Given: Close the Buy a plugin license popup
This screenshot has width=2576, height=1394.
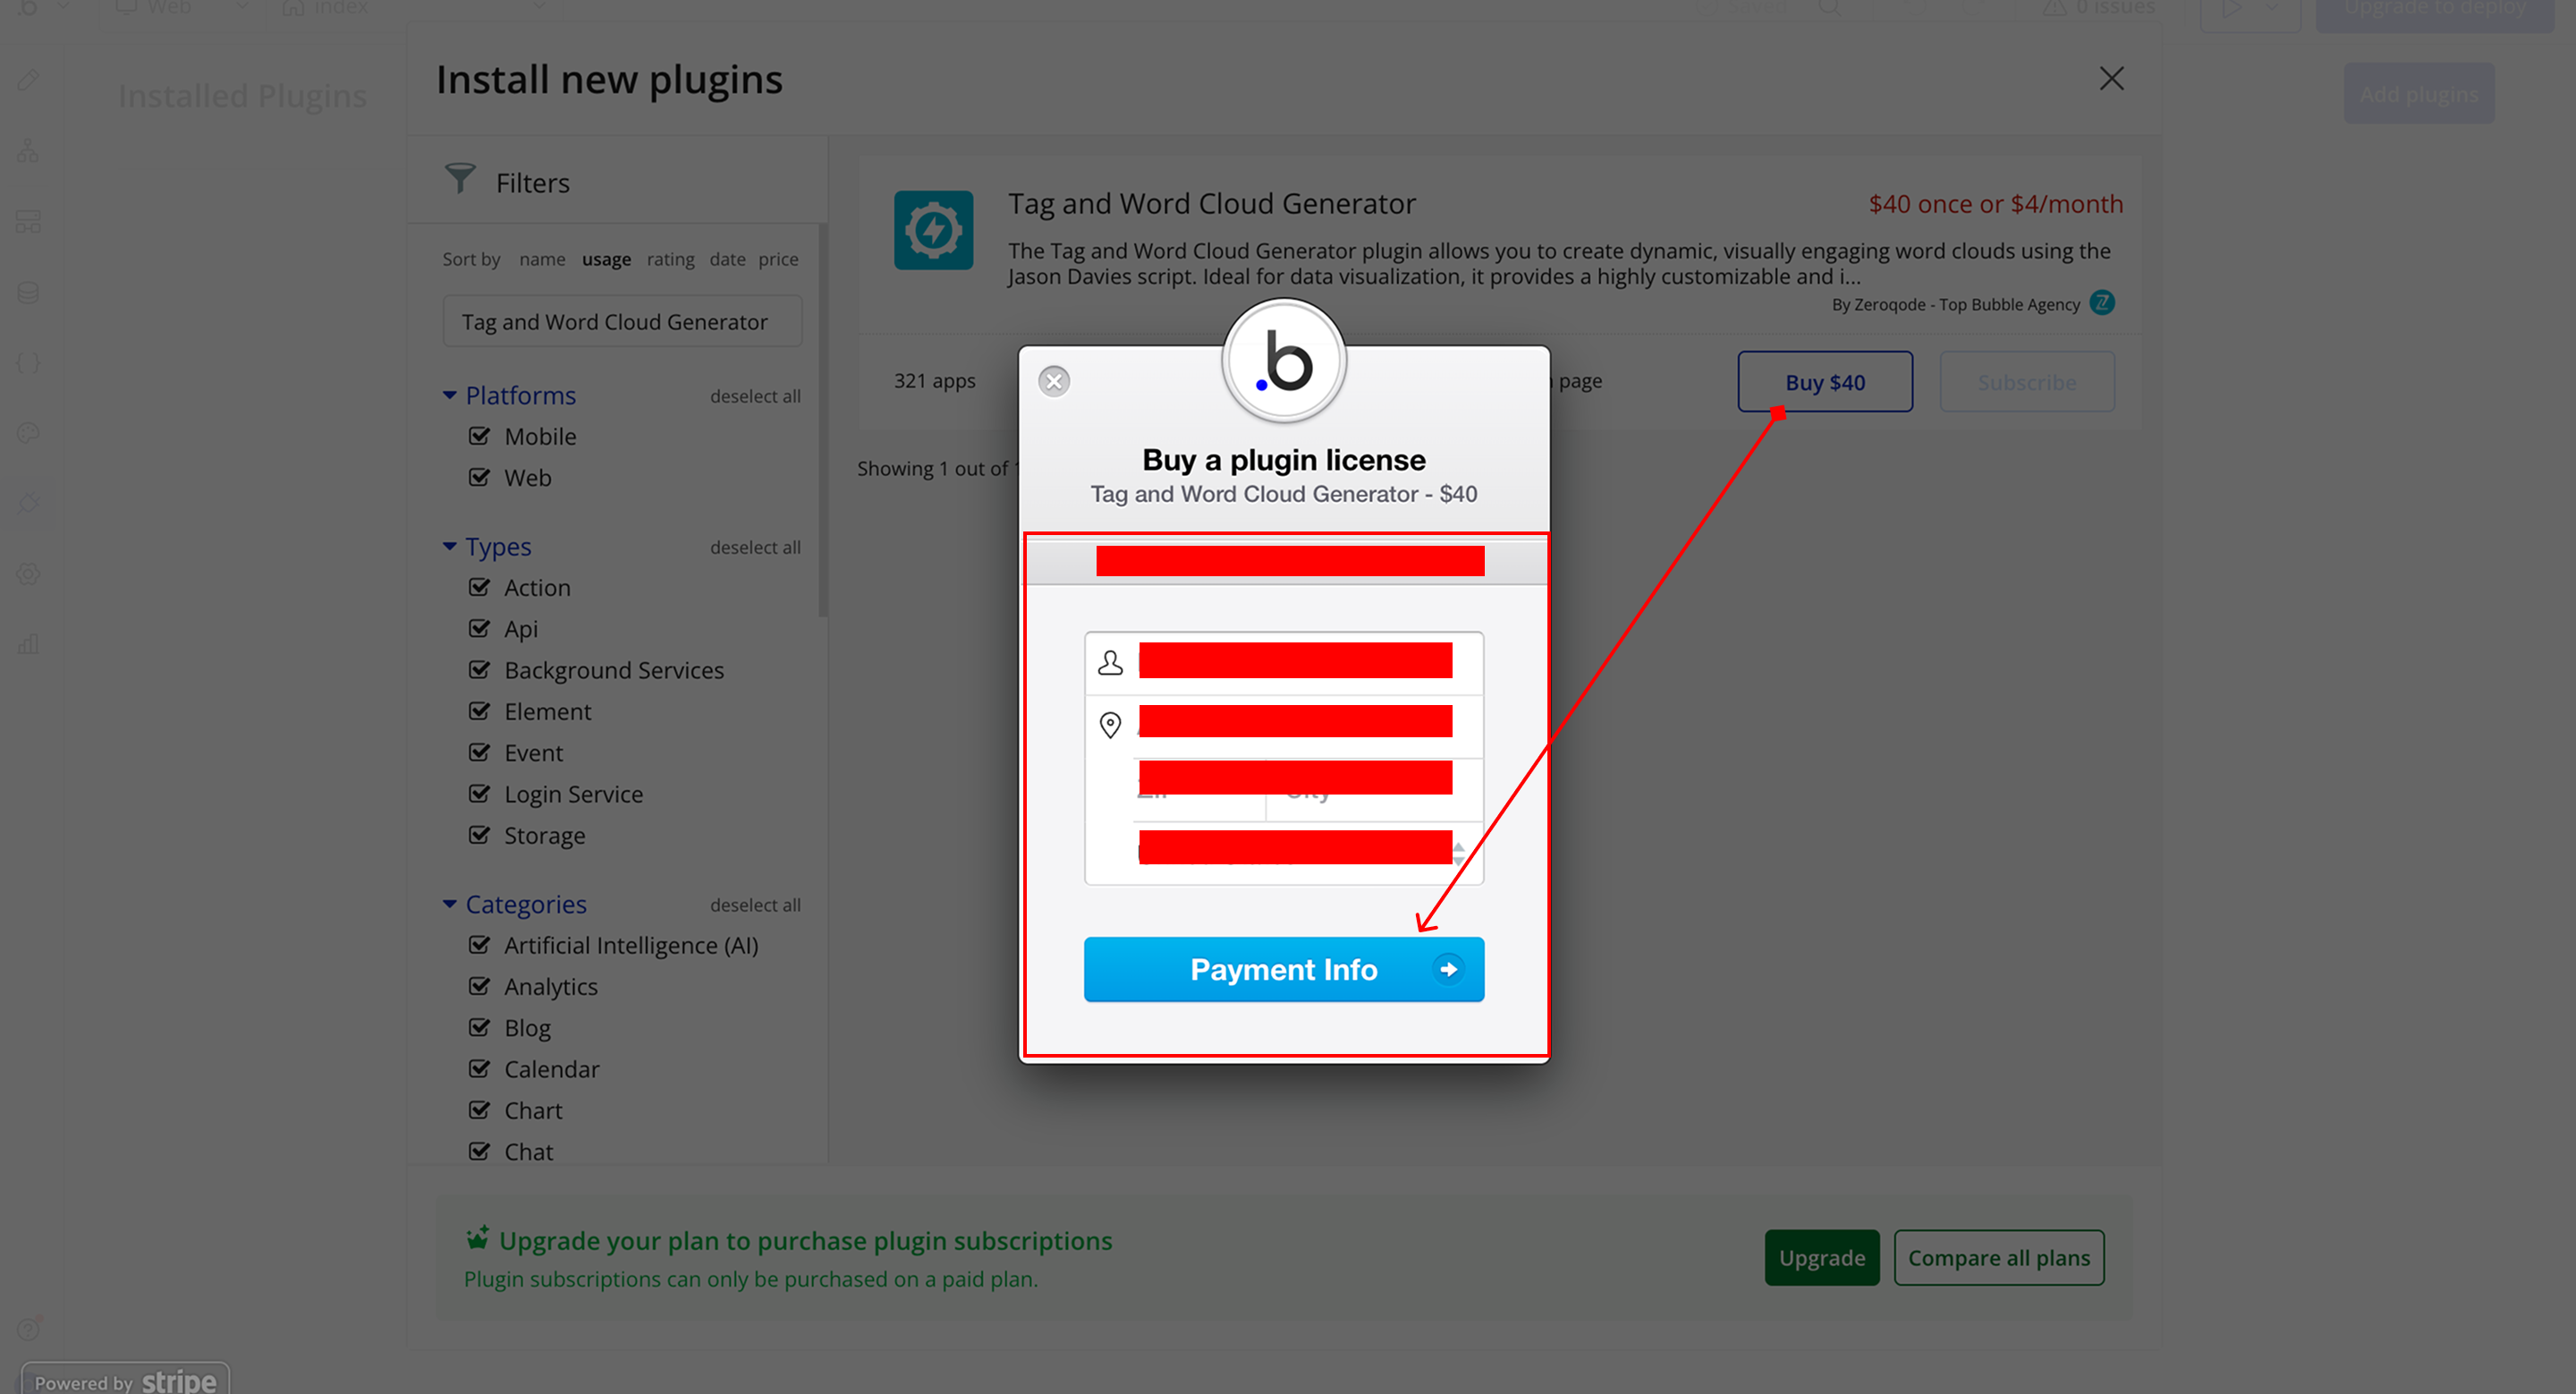Looking at the screenshot, I should click(1054, 381).
